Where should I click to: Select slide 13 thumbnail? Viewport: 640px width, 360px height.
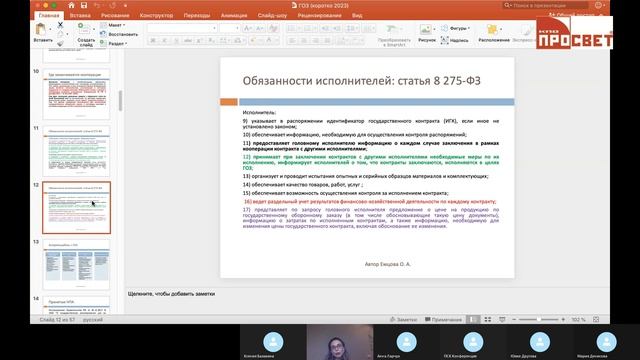tap(76, 264)
